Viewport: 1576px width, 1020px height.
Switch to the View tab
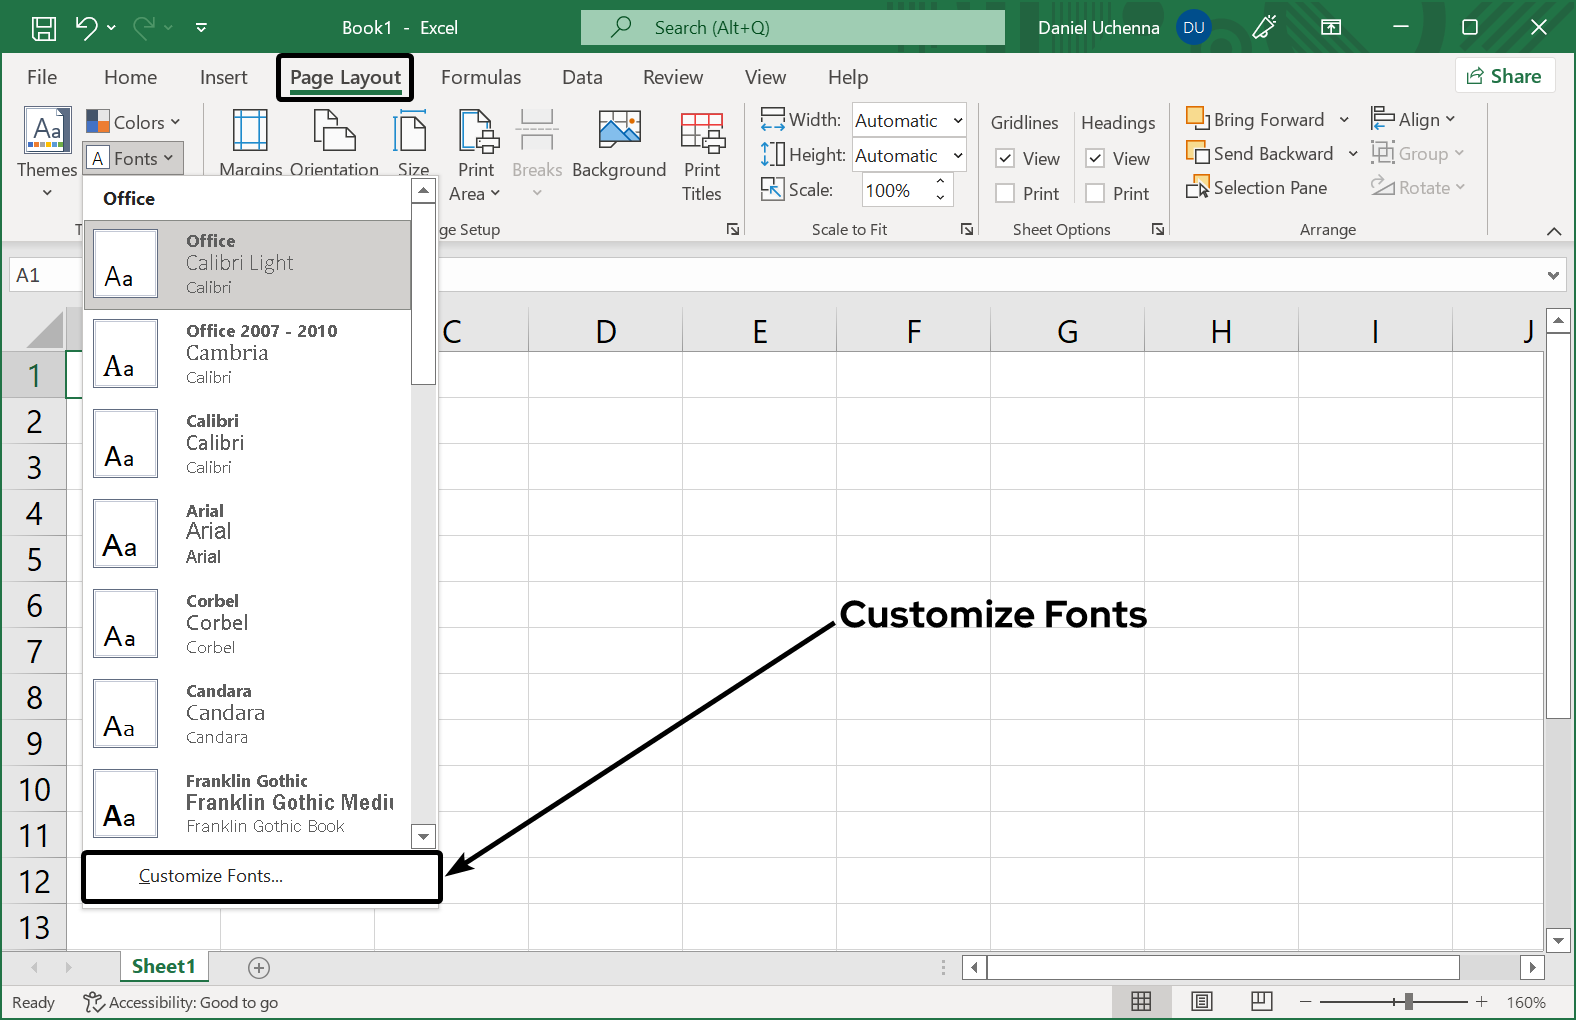tap(765, 77)
